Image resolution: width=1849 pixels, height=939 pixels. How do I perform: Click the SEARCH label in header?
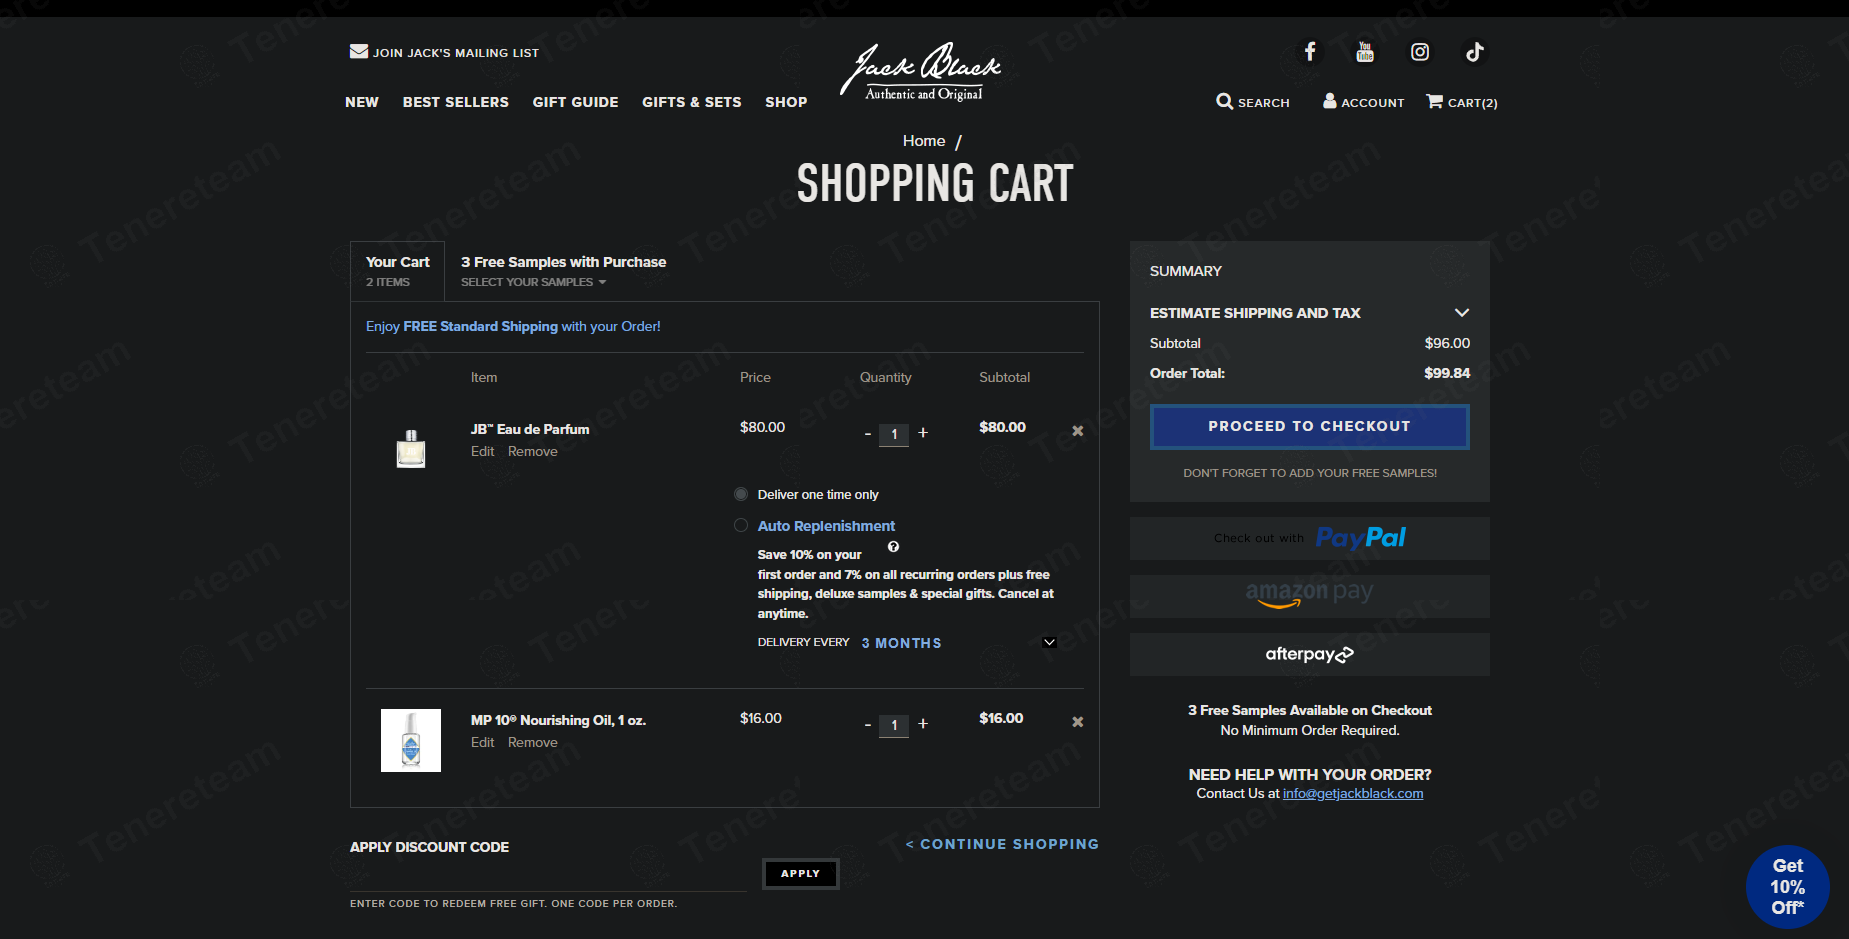point(1264,103)
